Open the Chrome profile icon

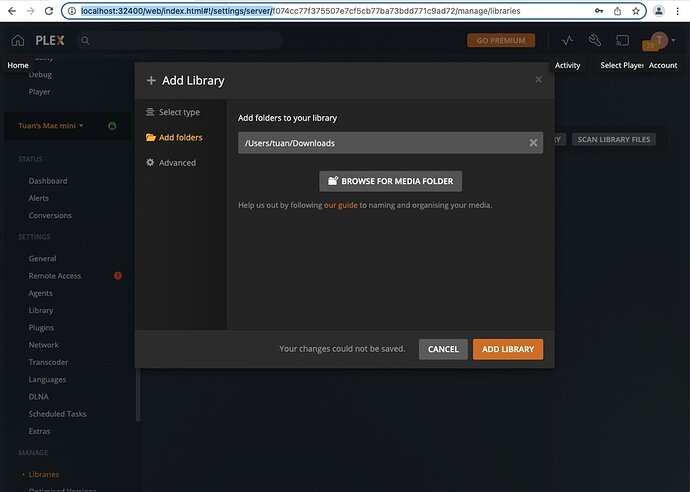659,11
